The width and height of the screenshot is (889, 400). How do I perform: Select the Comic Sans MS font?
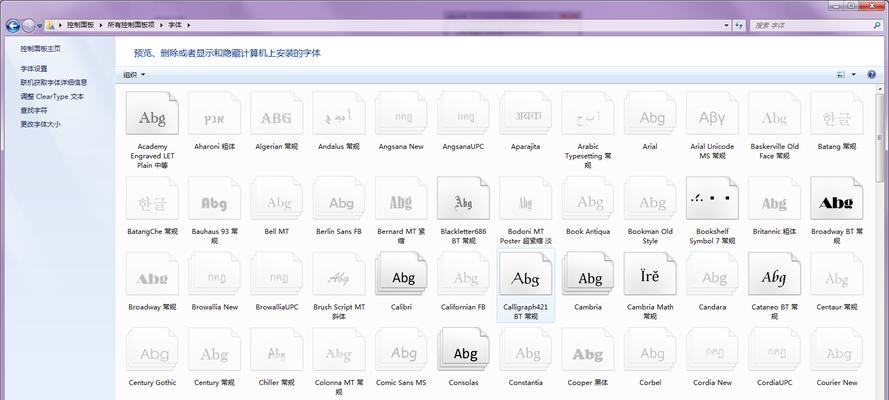click(401, 350)
